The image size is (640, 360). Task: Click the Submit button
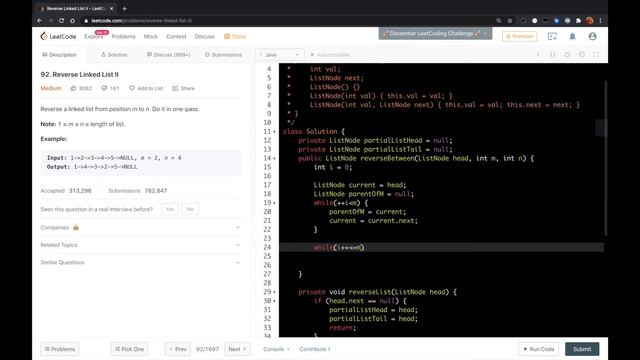point(582,349)
